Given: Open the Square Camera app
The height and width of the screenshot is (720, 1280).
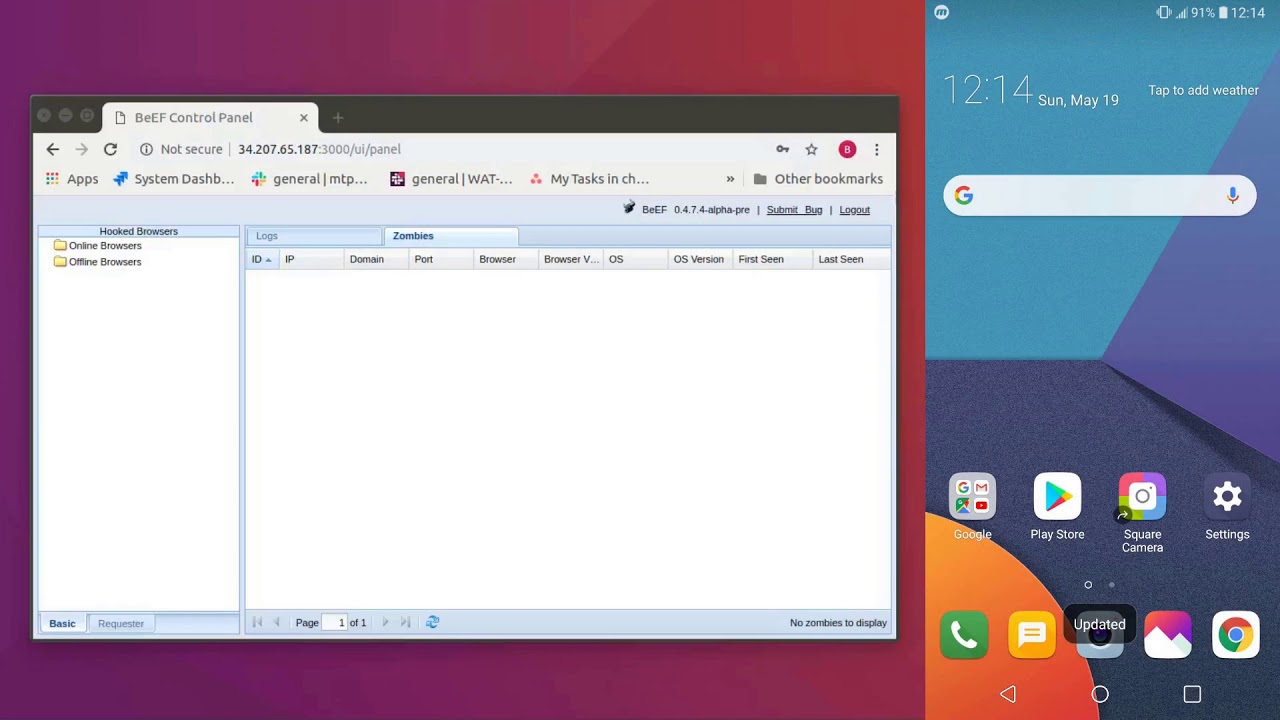Looking at the screenshot, I should tap(1142, 513).
